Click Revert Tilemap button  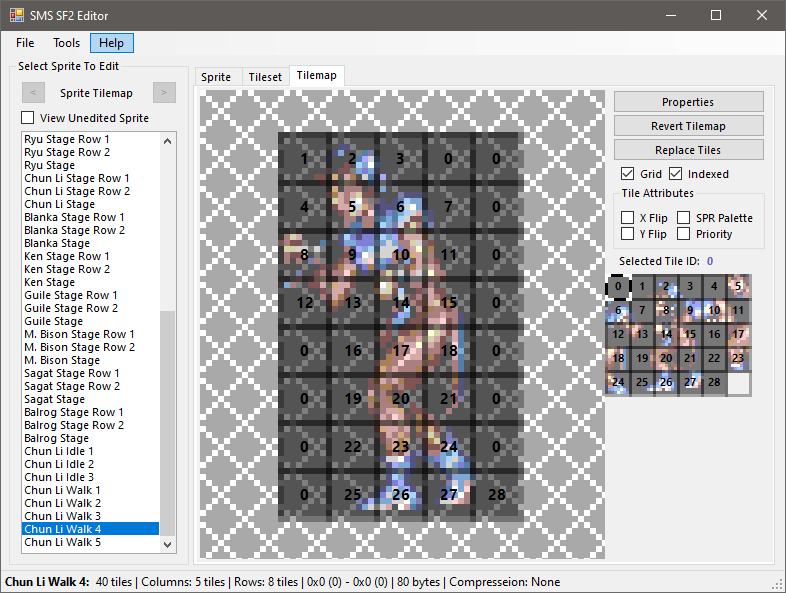[x=688, y=126]
